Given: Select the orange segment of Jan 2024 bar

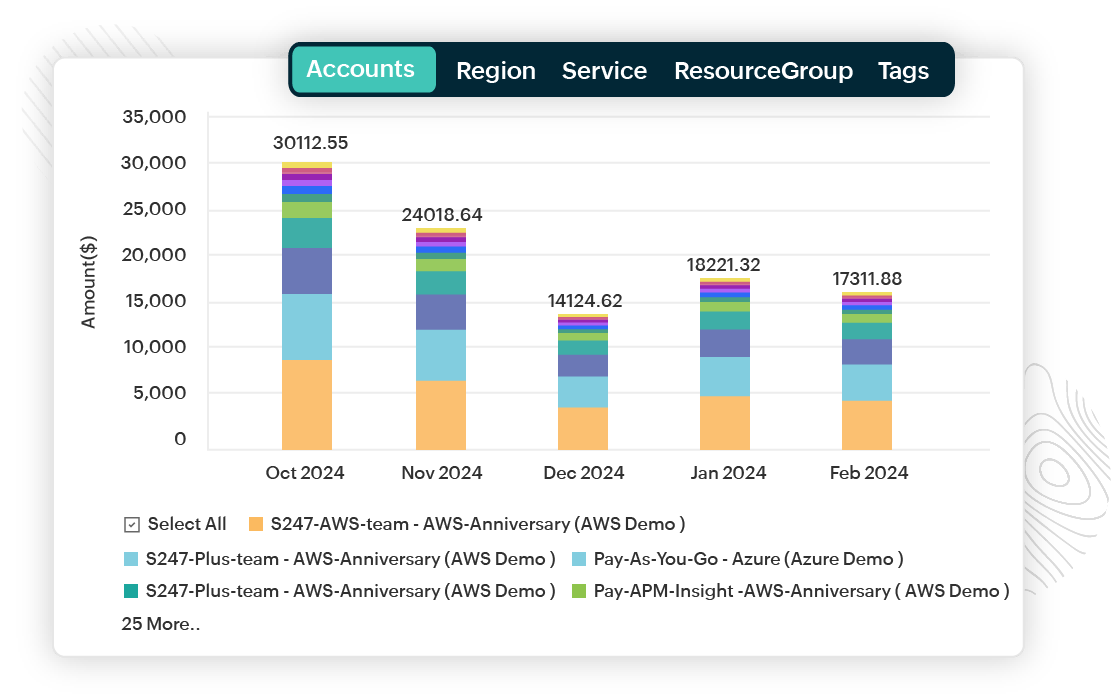Looking at the screenshot, I should tap(725, 423).
